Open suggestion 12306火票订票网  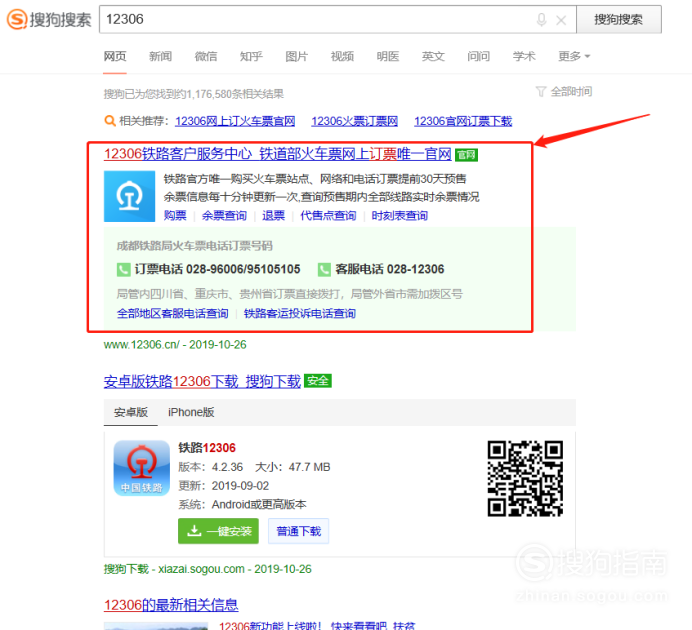pos(354,121)
